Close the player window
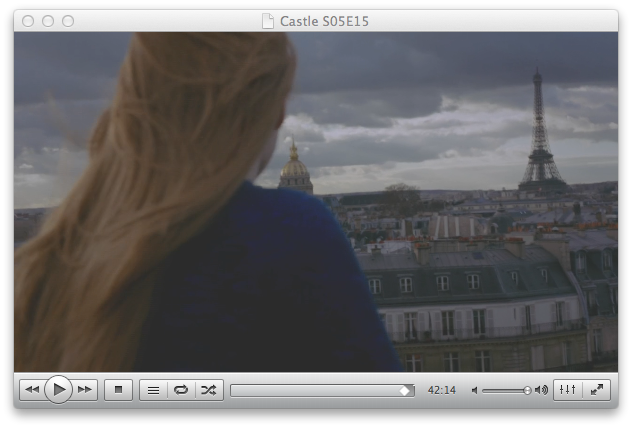 coord(28,21)
